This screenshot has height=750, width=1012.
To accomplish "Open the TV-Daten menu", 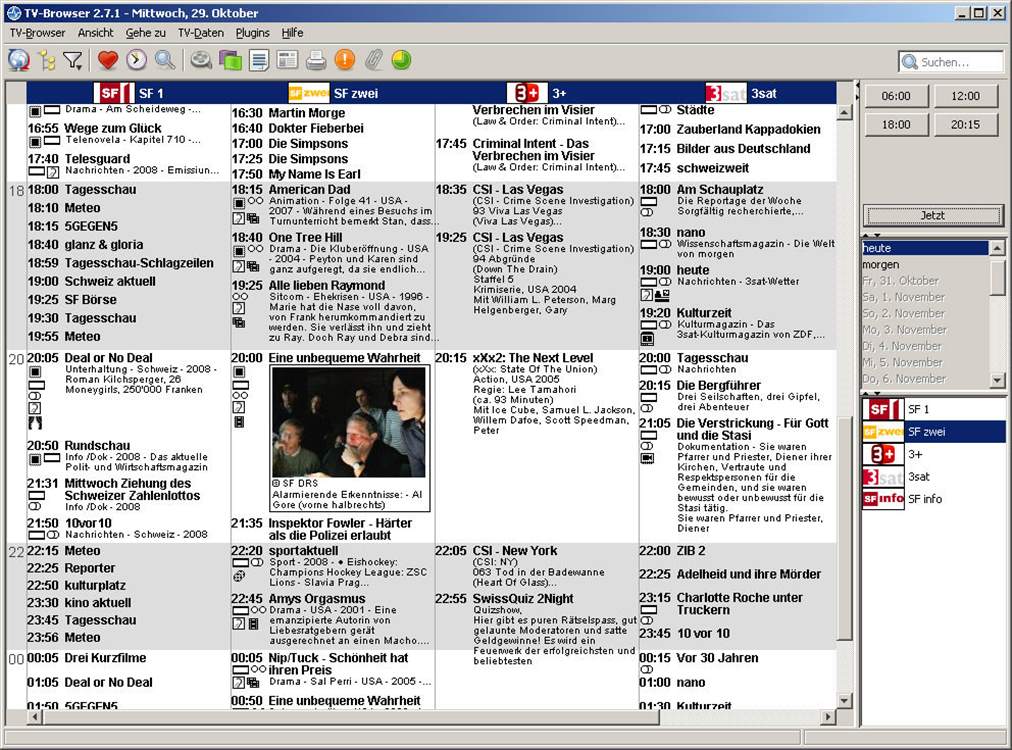I will (201, 33).
